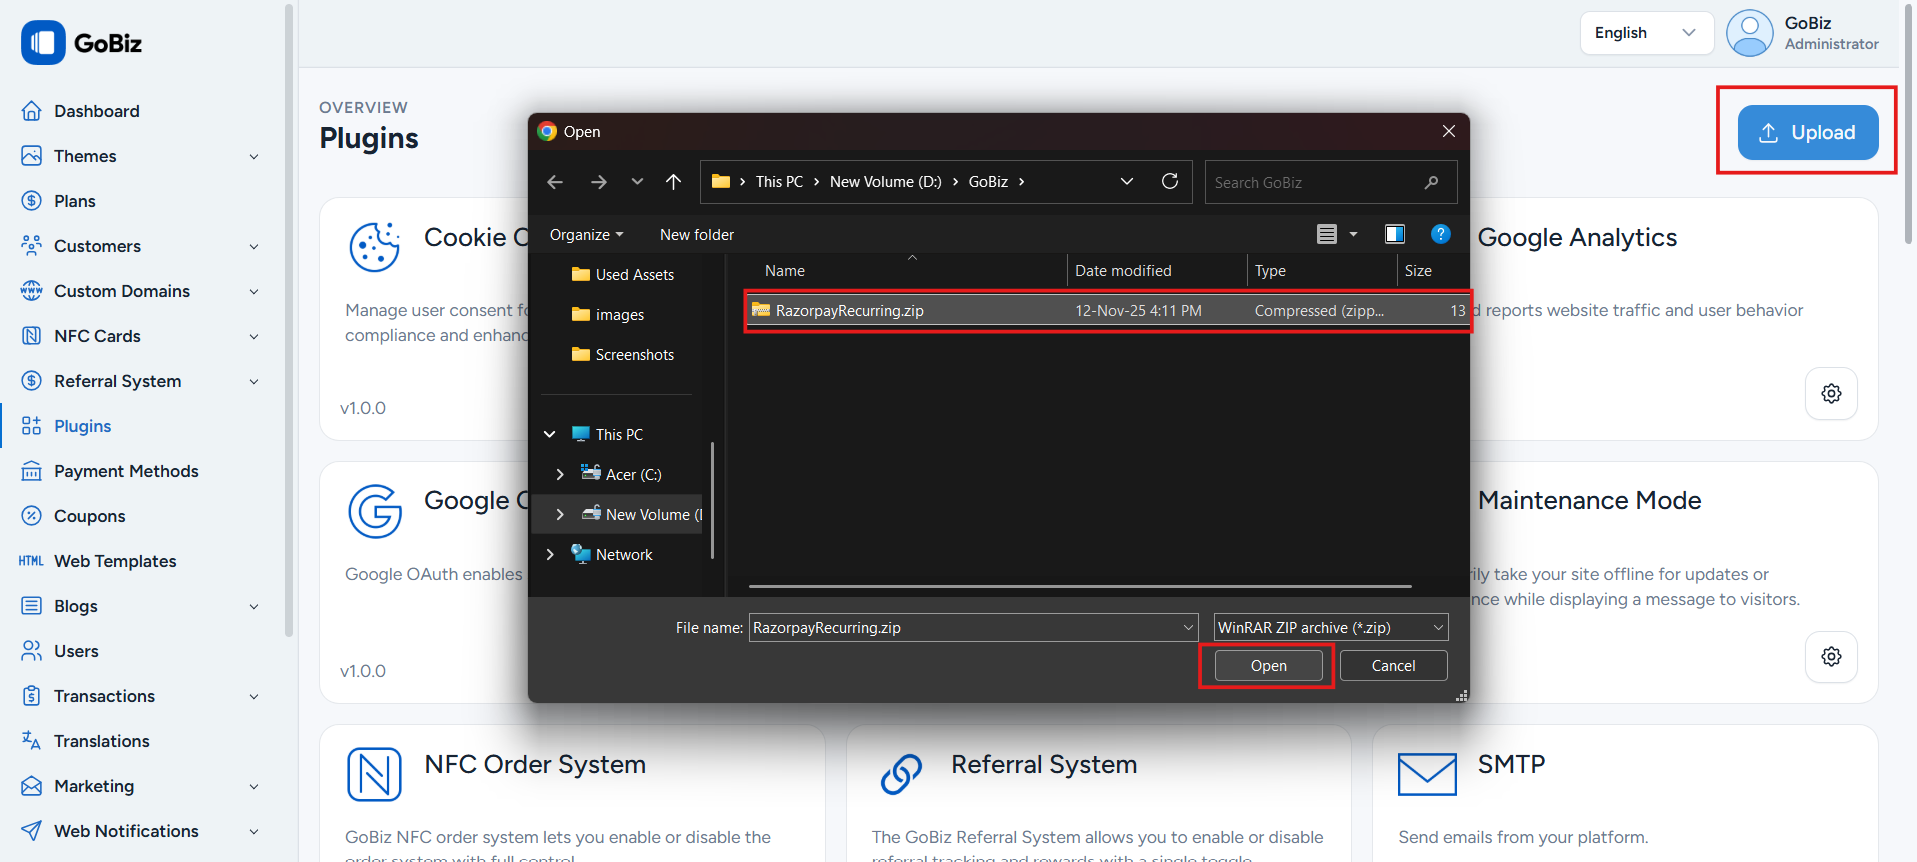Change the view layout icon
Image resolution: width=1917 pixels, height=862 pixels.
[x=1327, y=234]
